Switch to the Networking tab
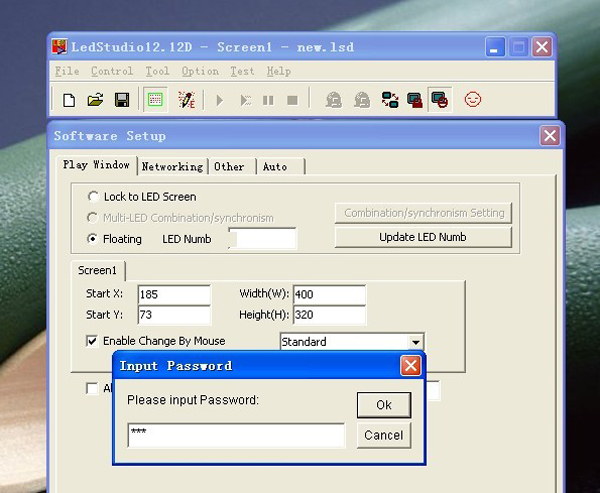 [x=172, y=166]
